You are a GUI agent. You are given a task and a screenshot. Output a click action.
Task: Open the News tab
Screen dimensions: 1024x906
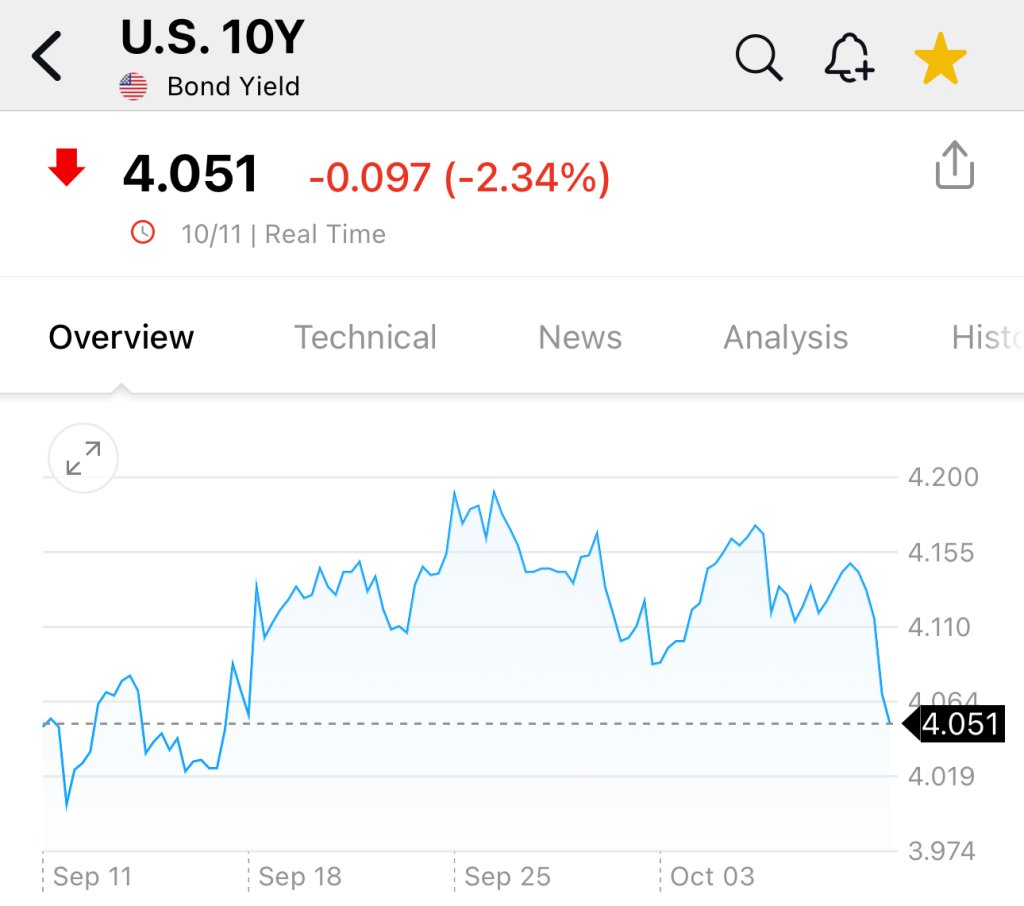(x=580, y=338)
